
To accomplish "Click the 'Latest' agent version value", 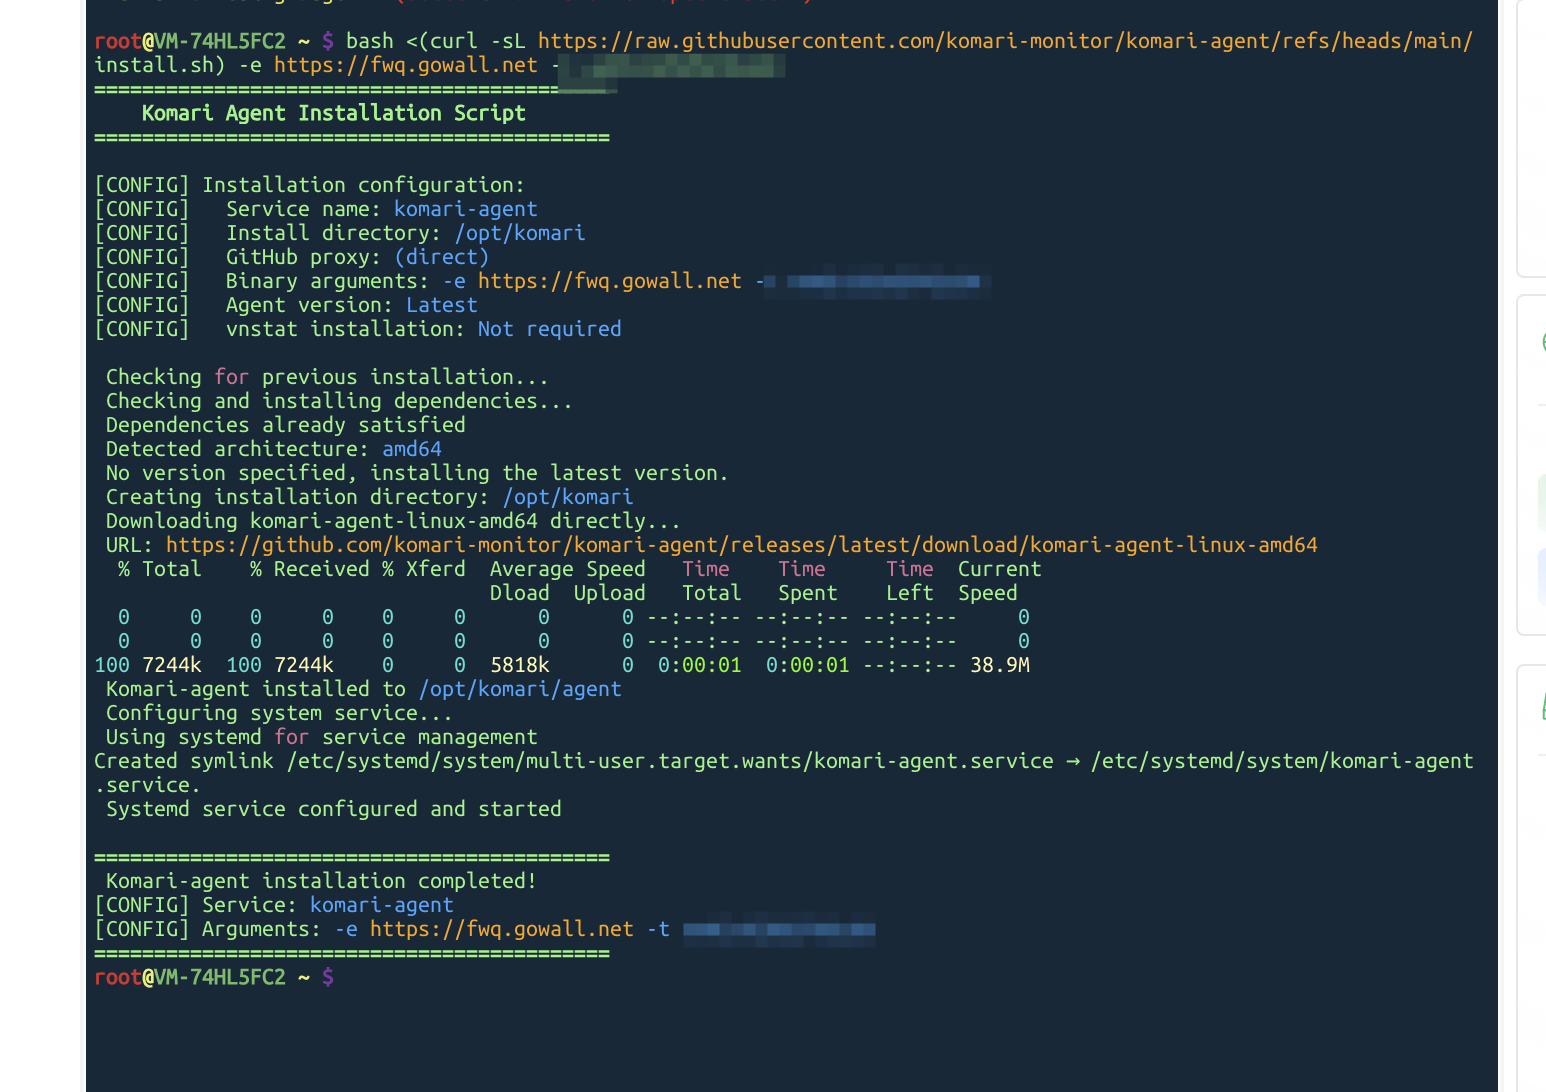I will pos(442,305).
